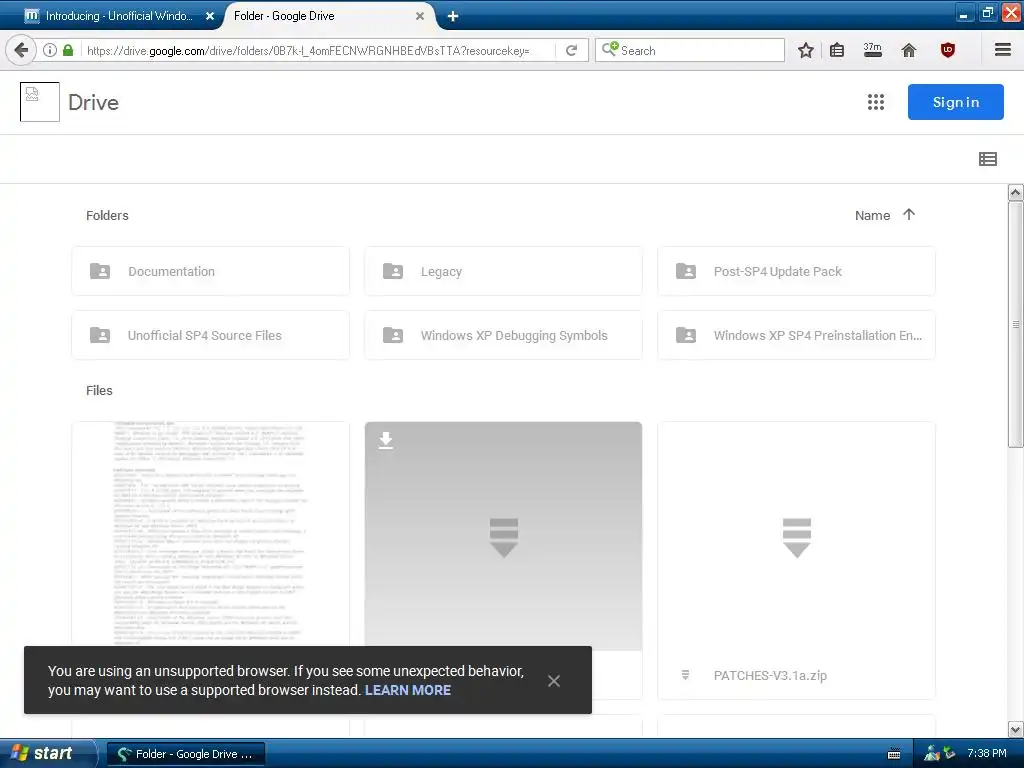The height and width of the screenshot is (768, 1024).
Task: Switch to list view layout icon
Action: 987,159
